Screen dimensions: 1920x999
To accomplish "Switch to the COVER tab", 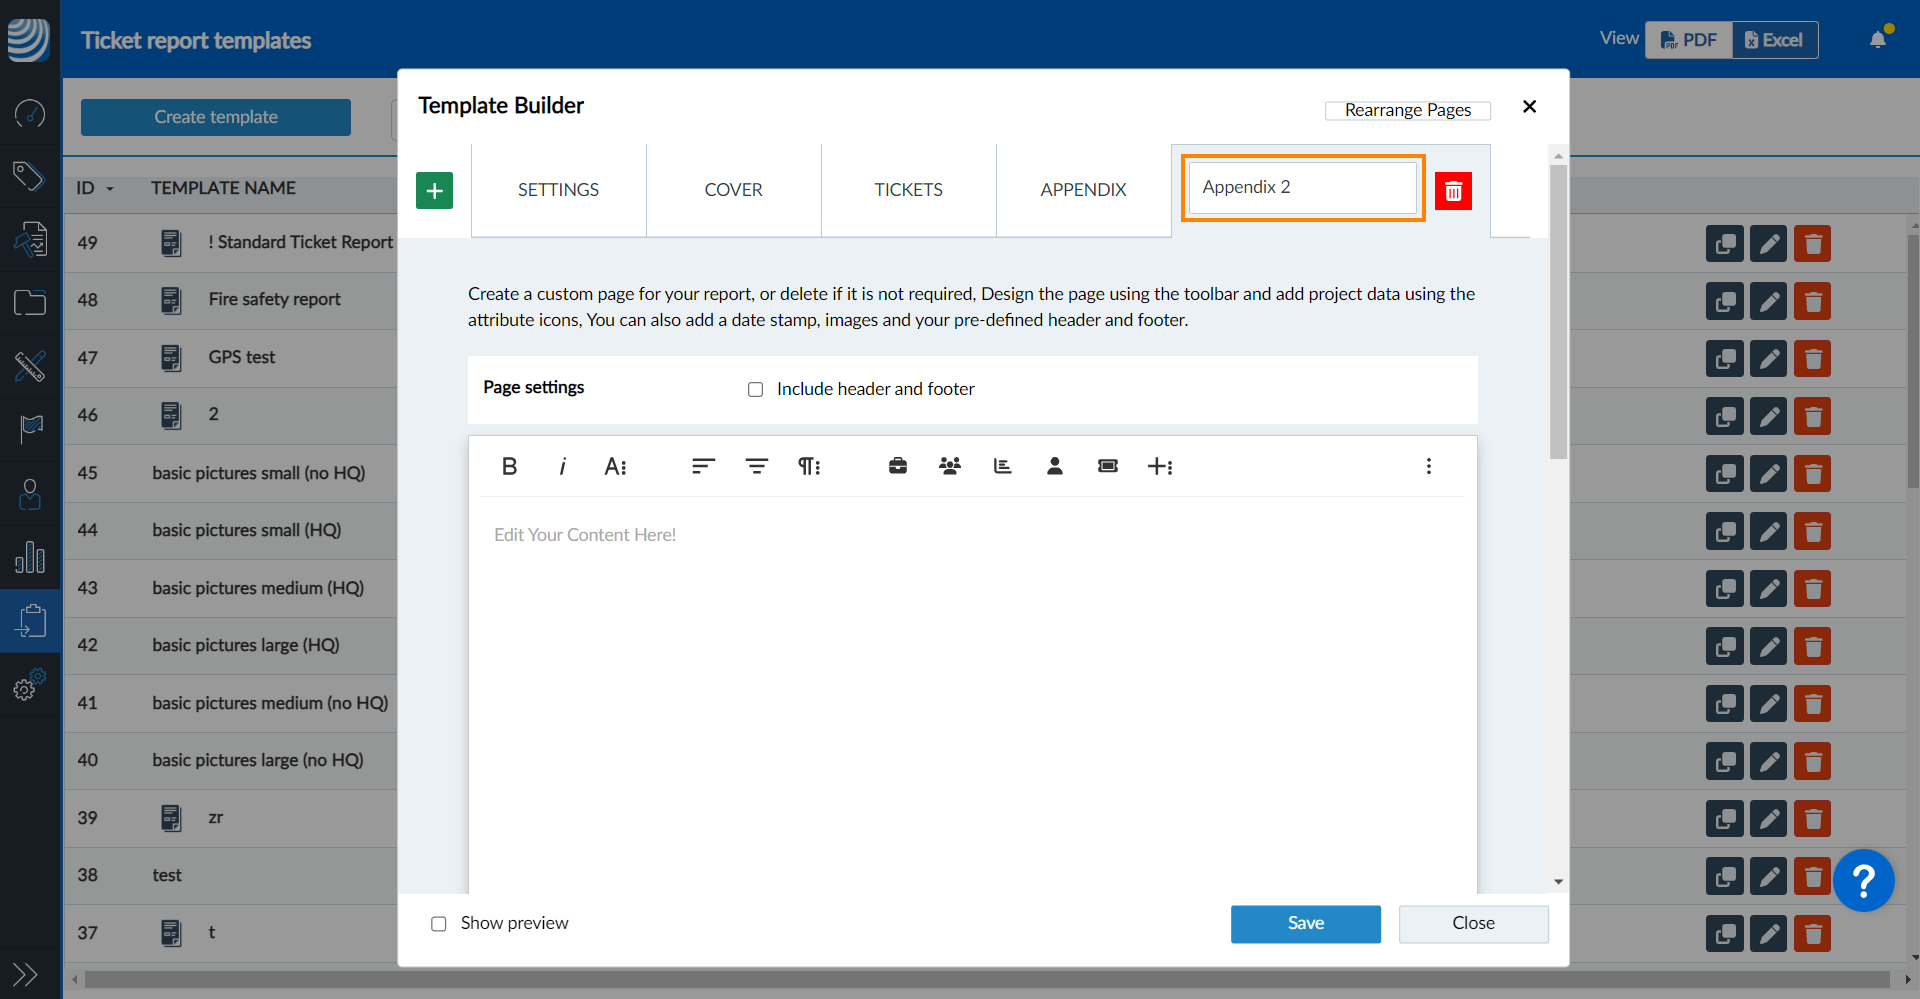I will (733, 190).
